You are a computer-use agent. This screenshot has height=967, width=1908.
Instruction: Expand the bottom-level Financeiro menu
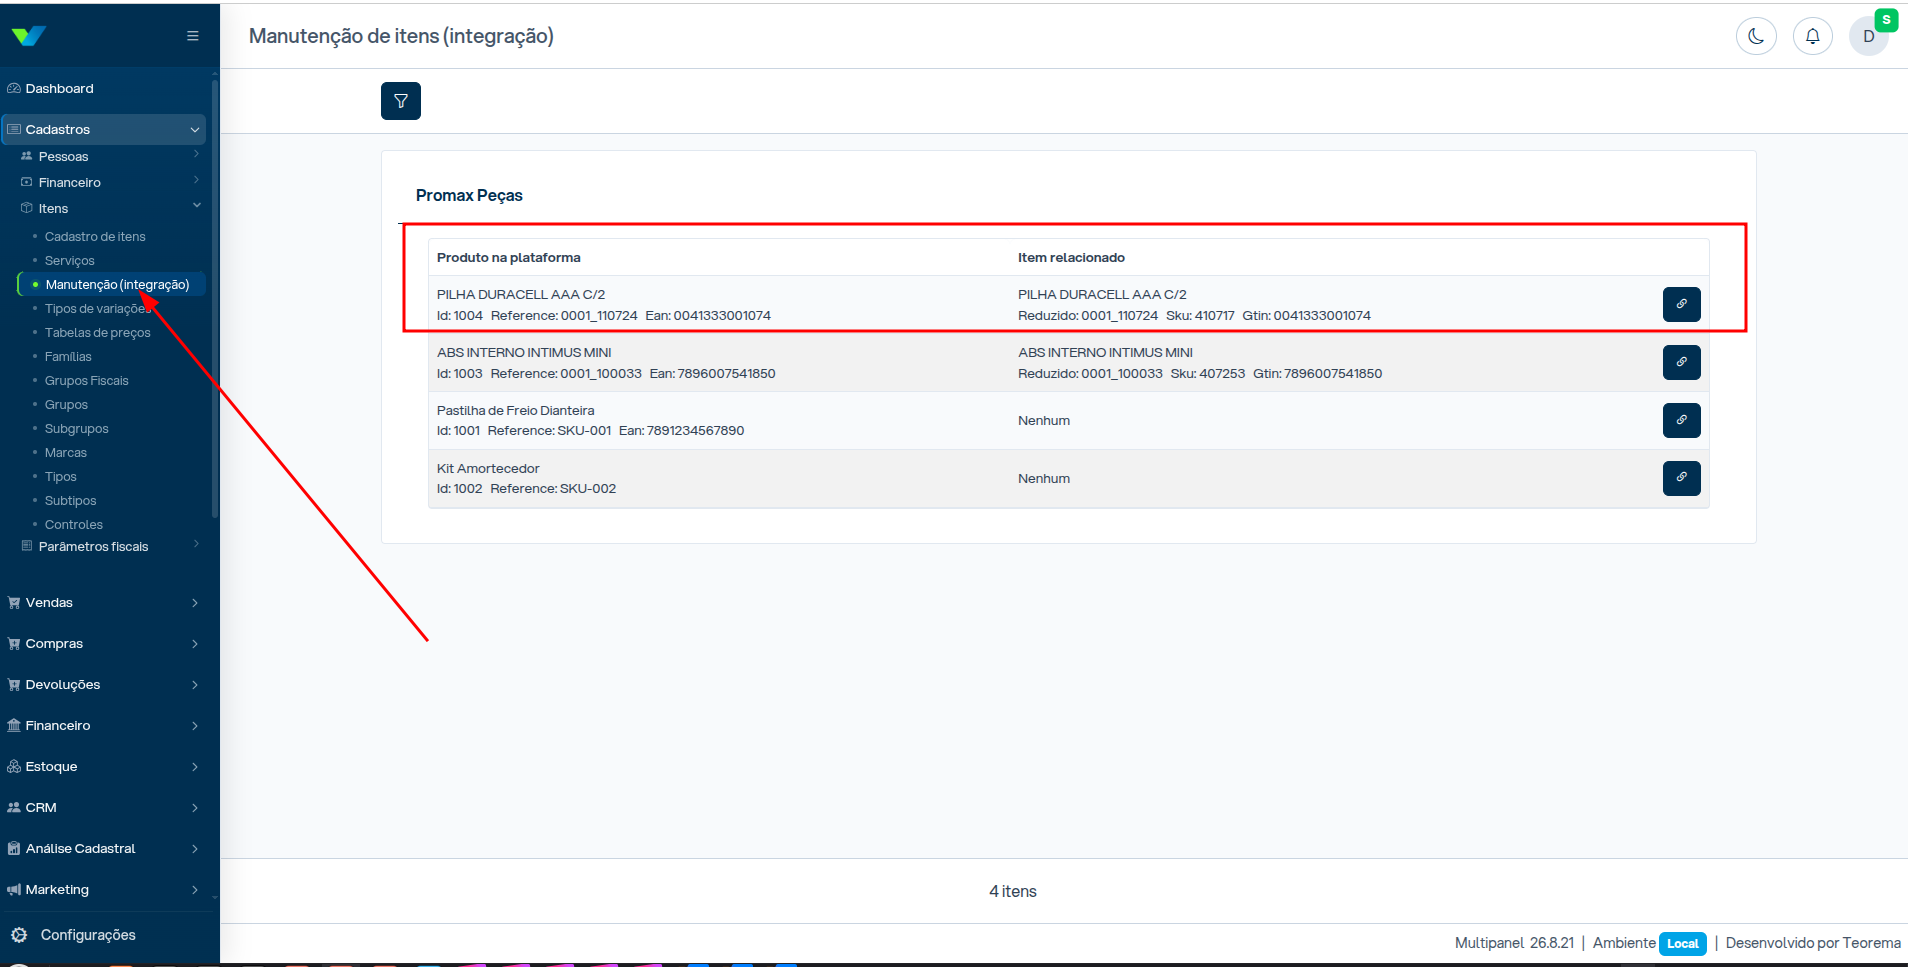click(x=104, y=726)
